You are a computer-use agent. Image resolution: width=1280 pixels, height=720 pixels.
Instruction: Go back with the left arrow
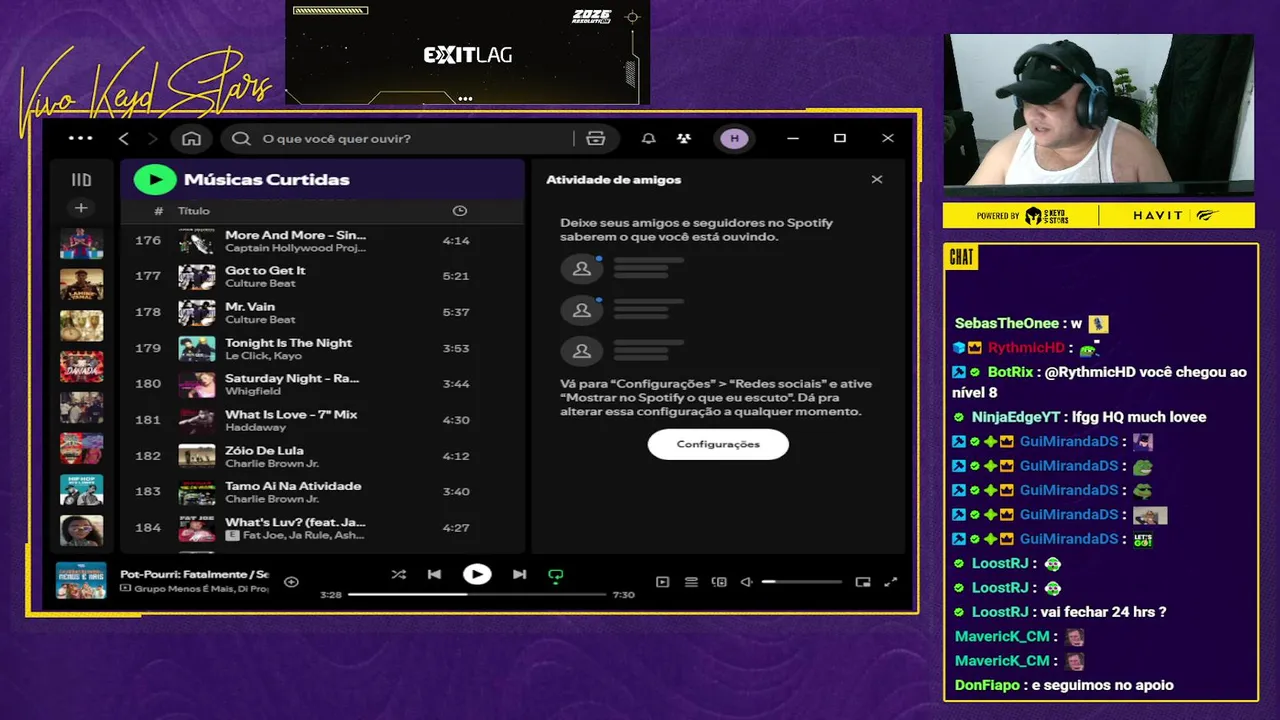click(124, 138)
